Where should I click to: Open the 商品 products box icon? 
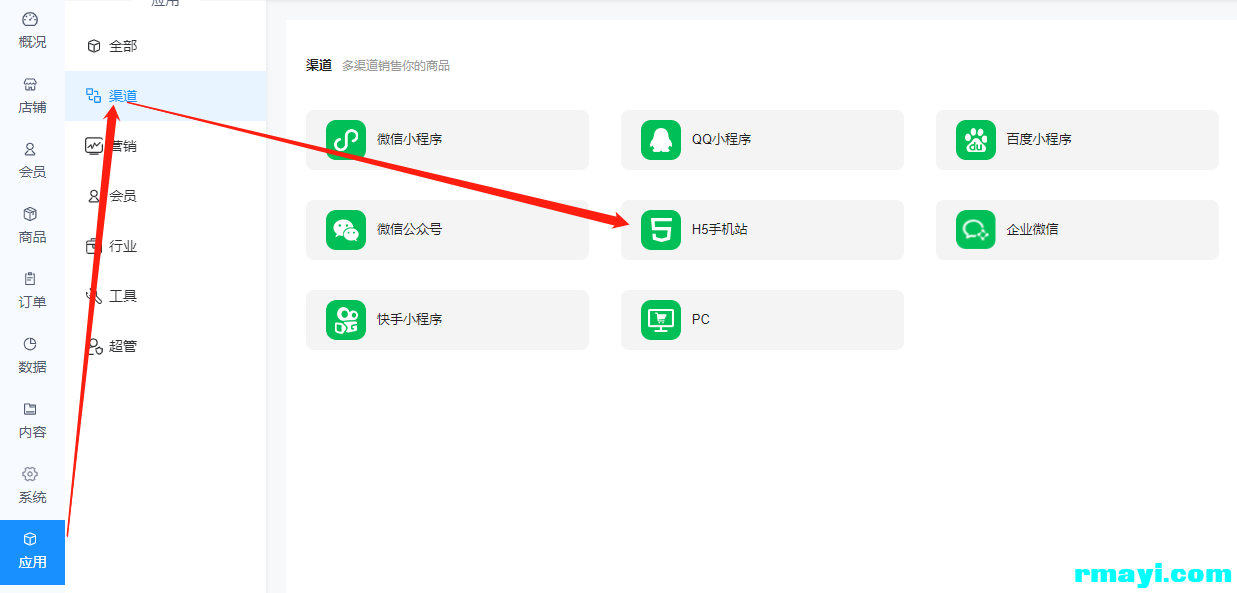click(30, 214)
